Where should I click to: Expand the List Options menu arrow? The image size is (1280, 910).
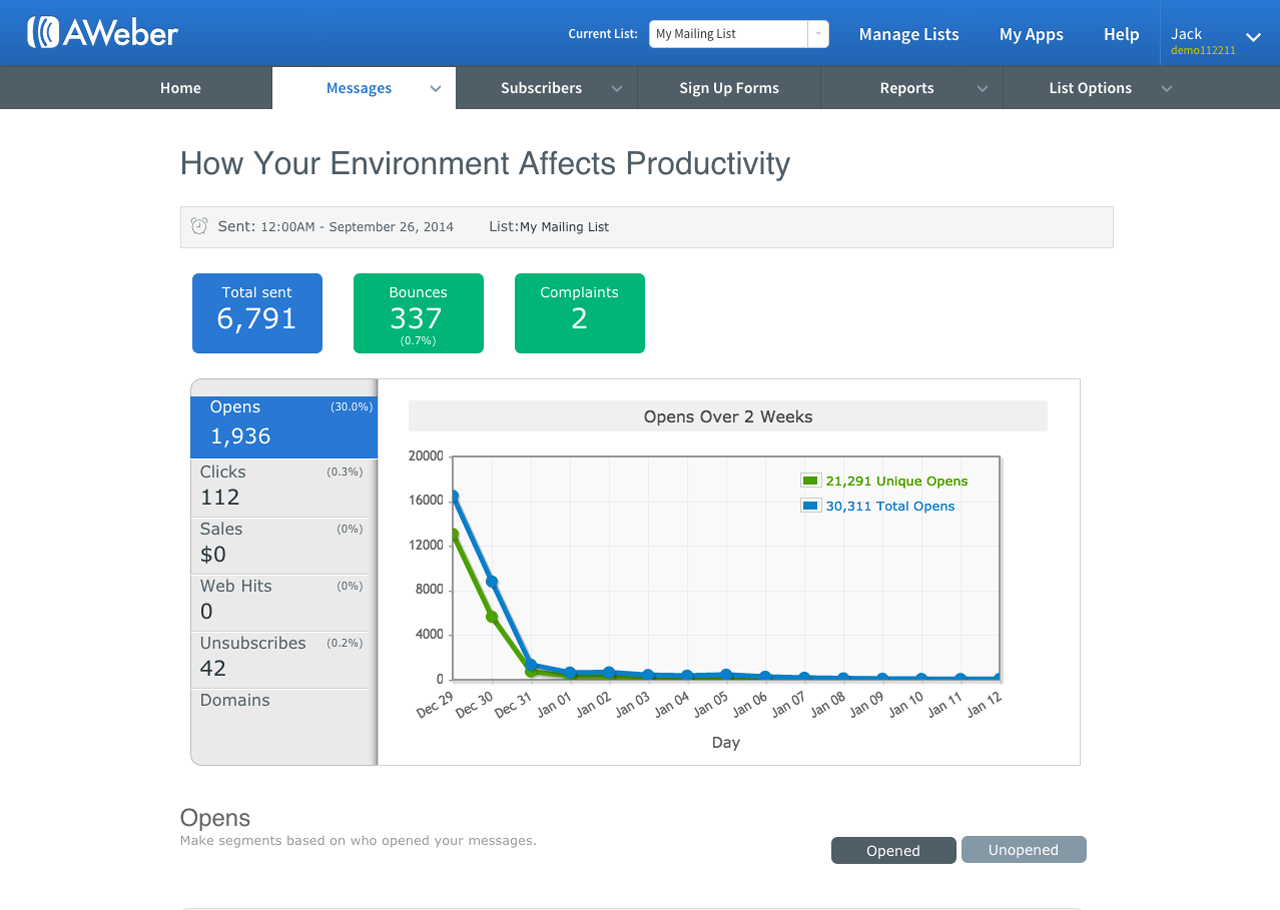coord(1166,88)
